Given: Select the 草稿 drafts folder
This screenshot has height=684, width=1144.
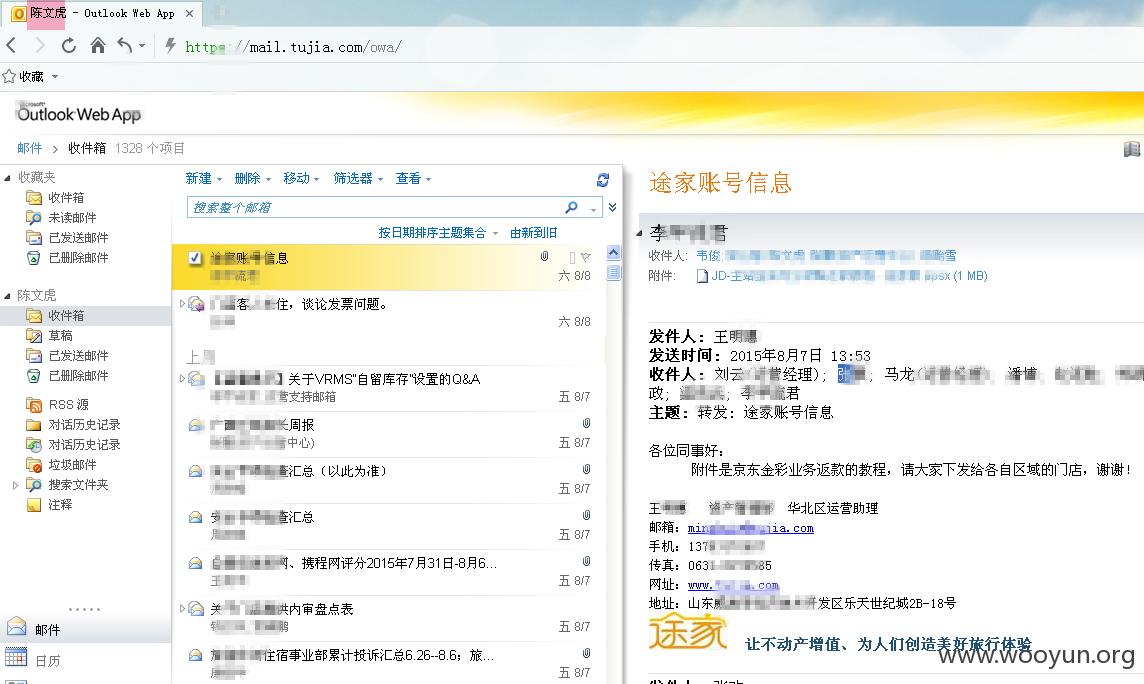Looking at the screenshot, I should point(60,335).
